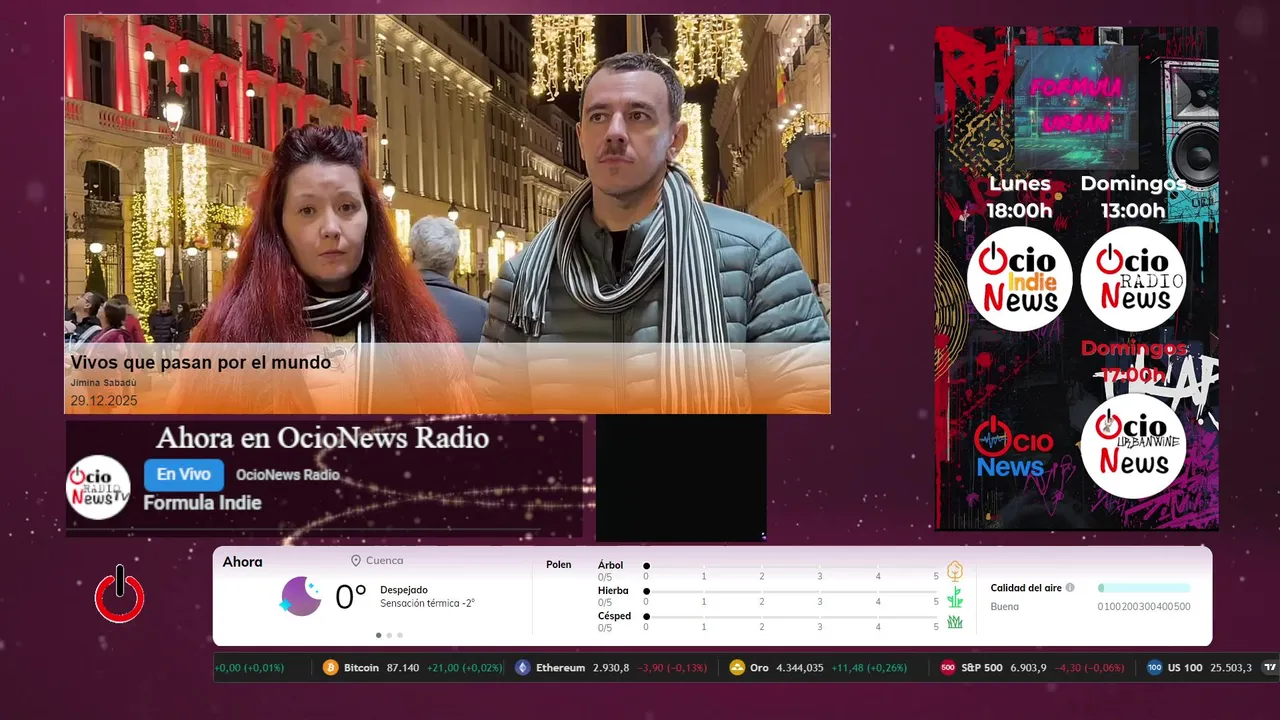Click the lawn (Césped) pollen icon

point(955,622)
